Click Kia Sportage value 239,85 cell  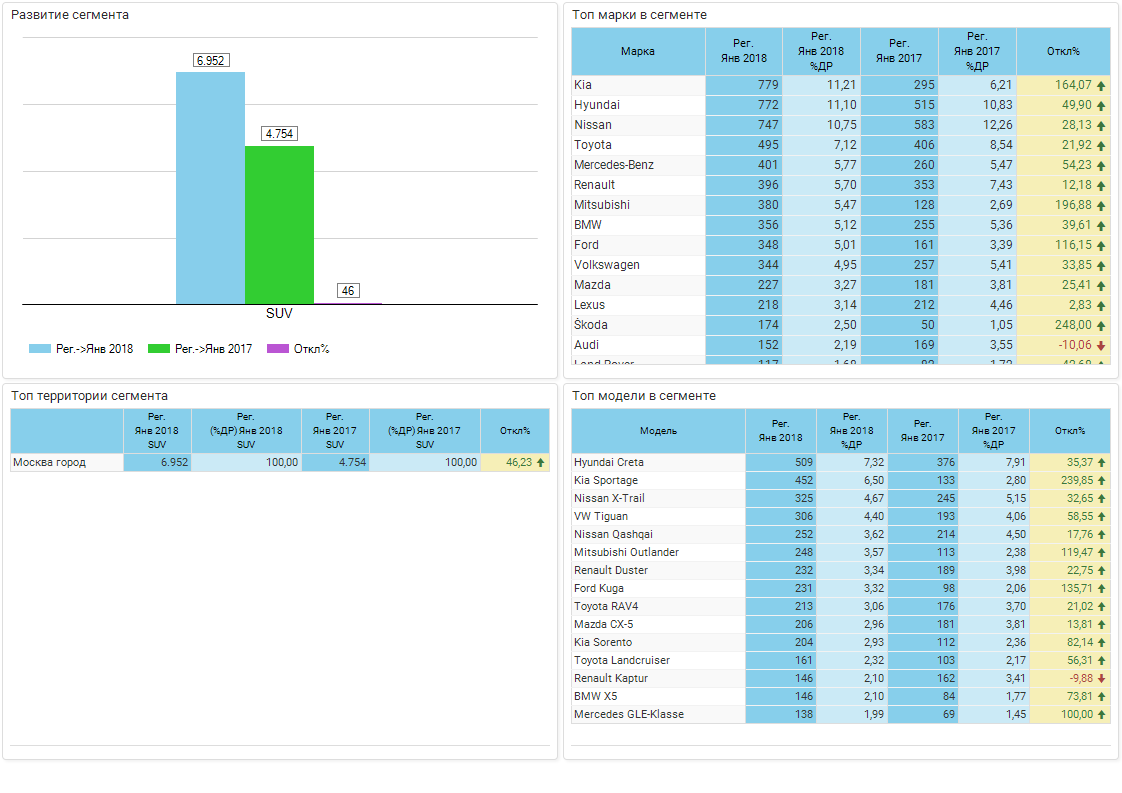pos(1070,480)
